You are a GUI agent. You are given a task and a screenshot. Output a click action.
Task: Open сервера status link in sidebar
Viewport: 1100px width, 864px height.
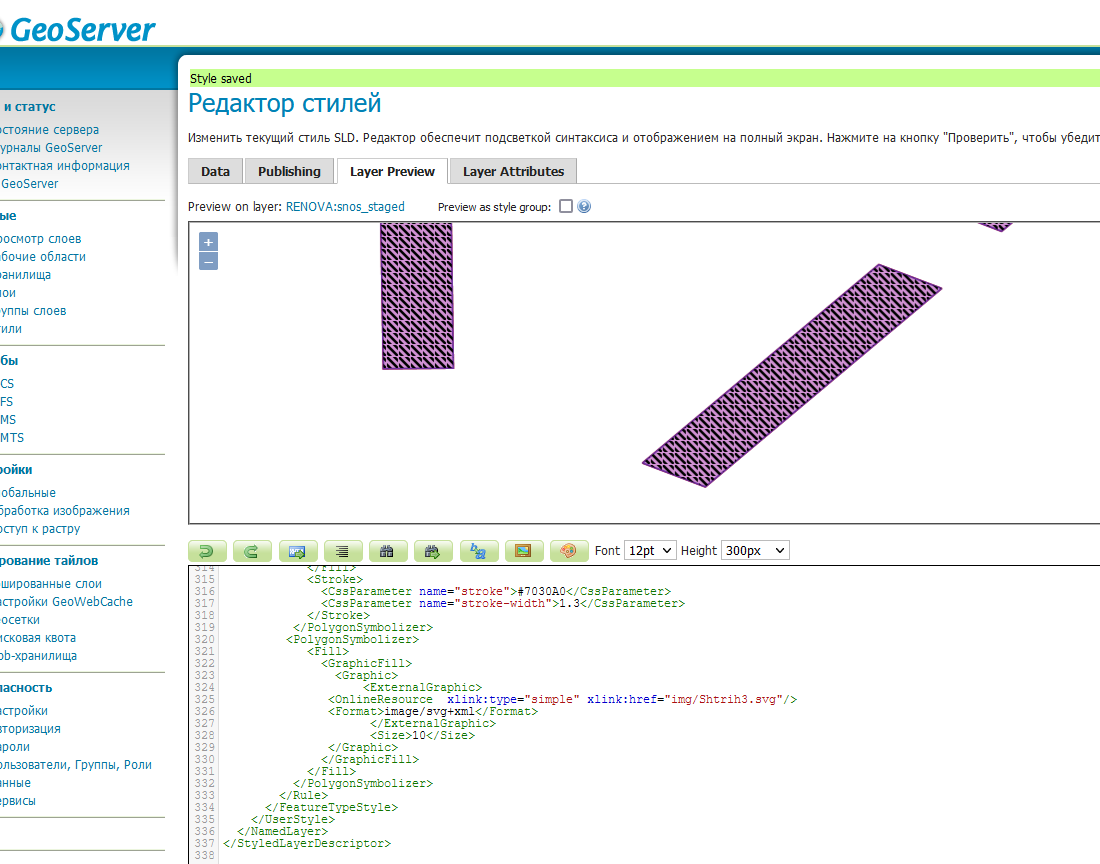click(49, 130)
